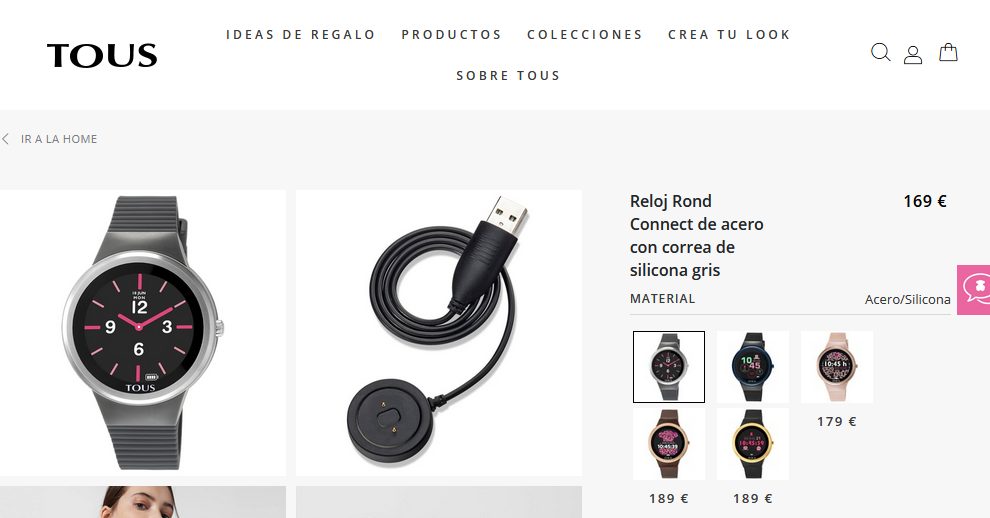Click the back chevron beside Ir a la home
This screenshot has width=990, height=518.
tap(6, 139)
